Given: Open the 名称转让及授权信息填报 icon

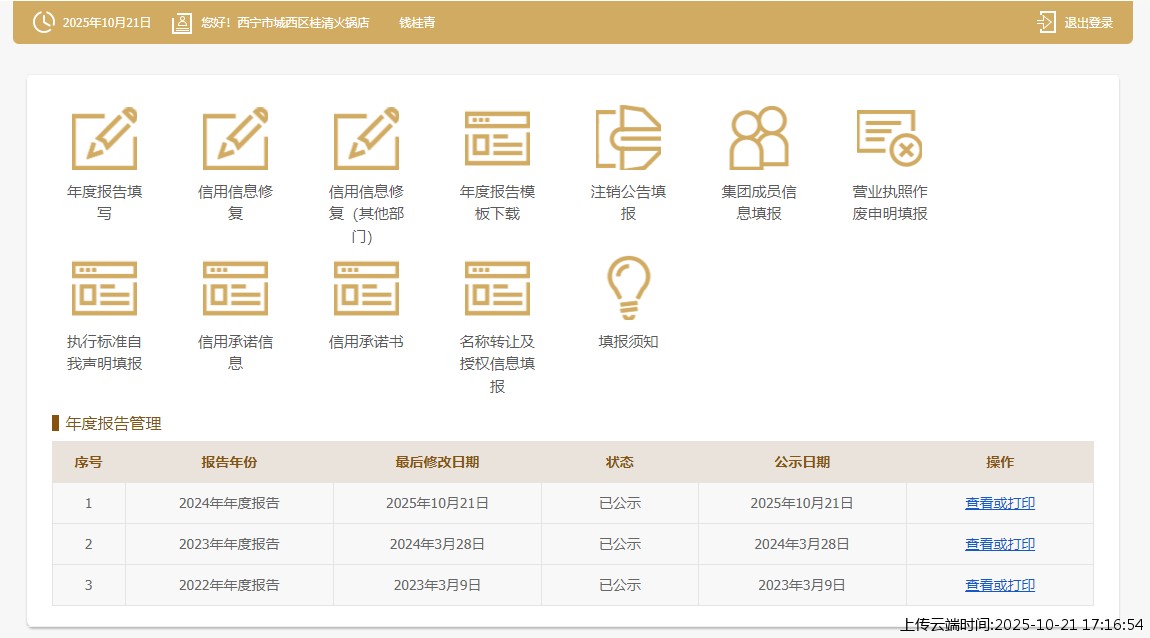Looking at the screenshot, I should (x=497, y=289).
